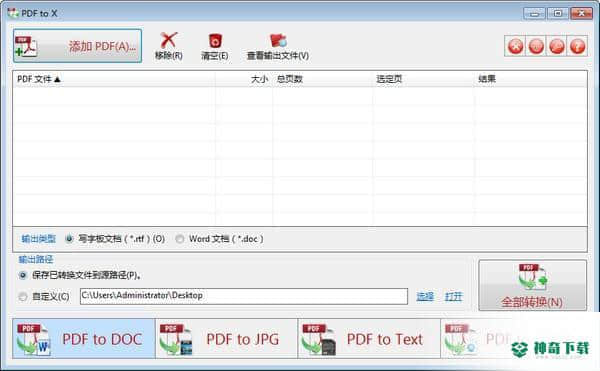600x371 pixels.
Task: Switch to the PDF to DOC tab
Action: pos(84,338)
